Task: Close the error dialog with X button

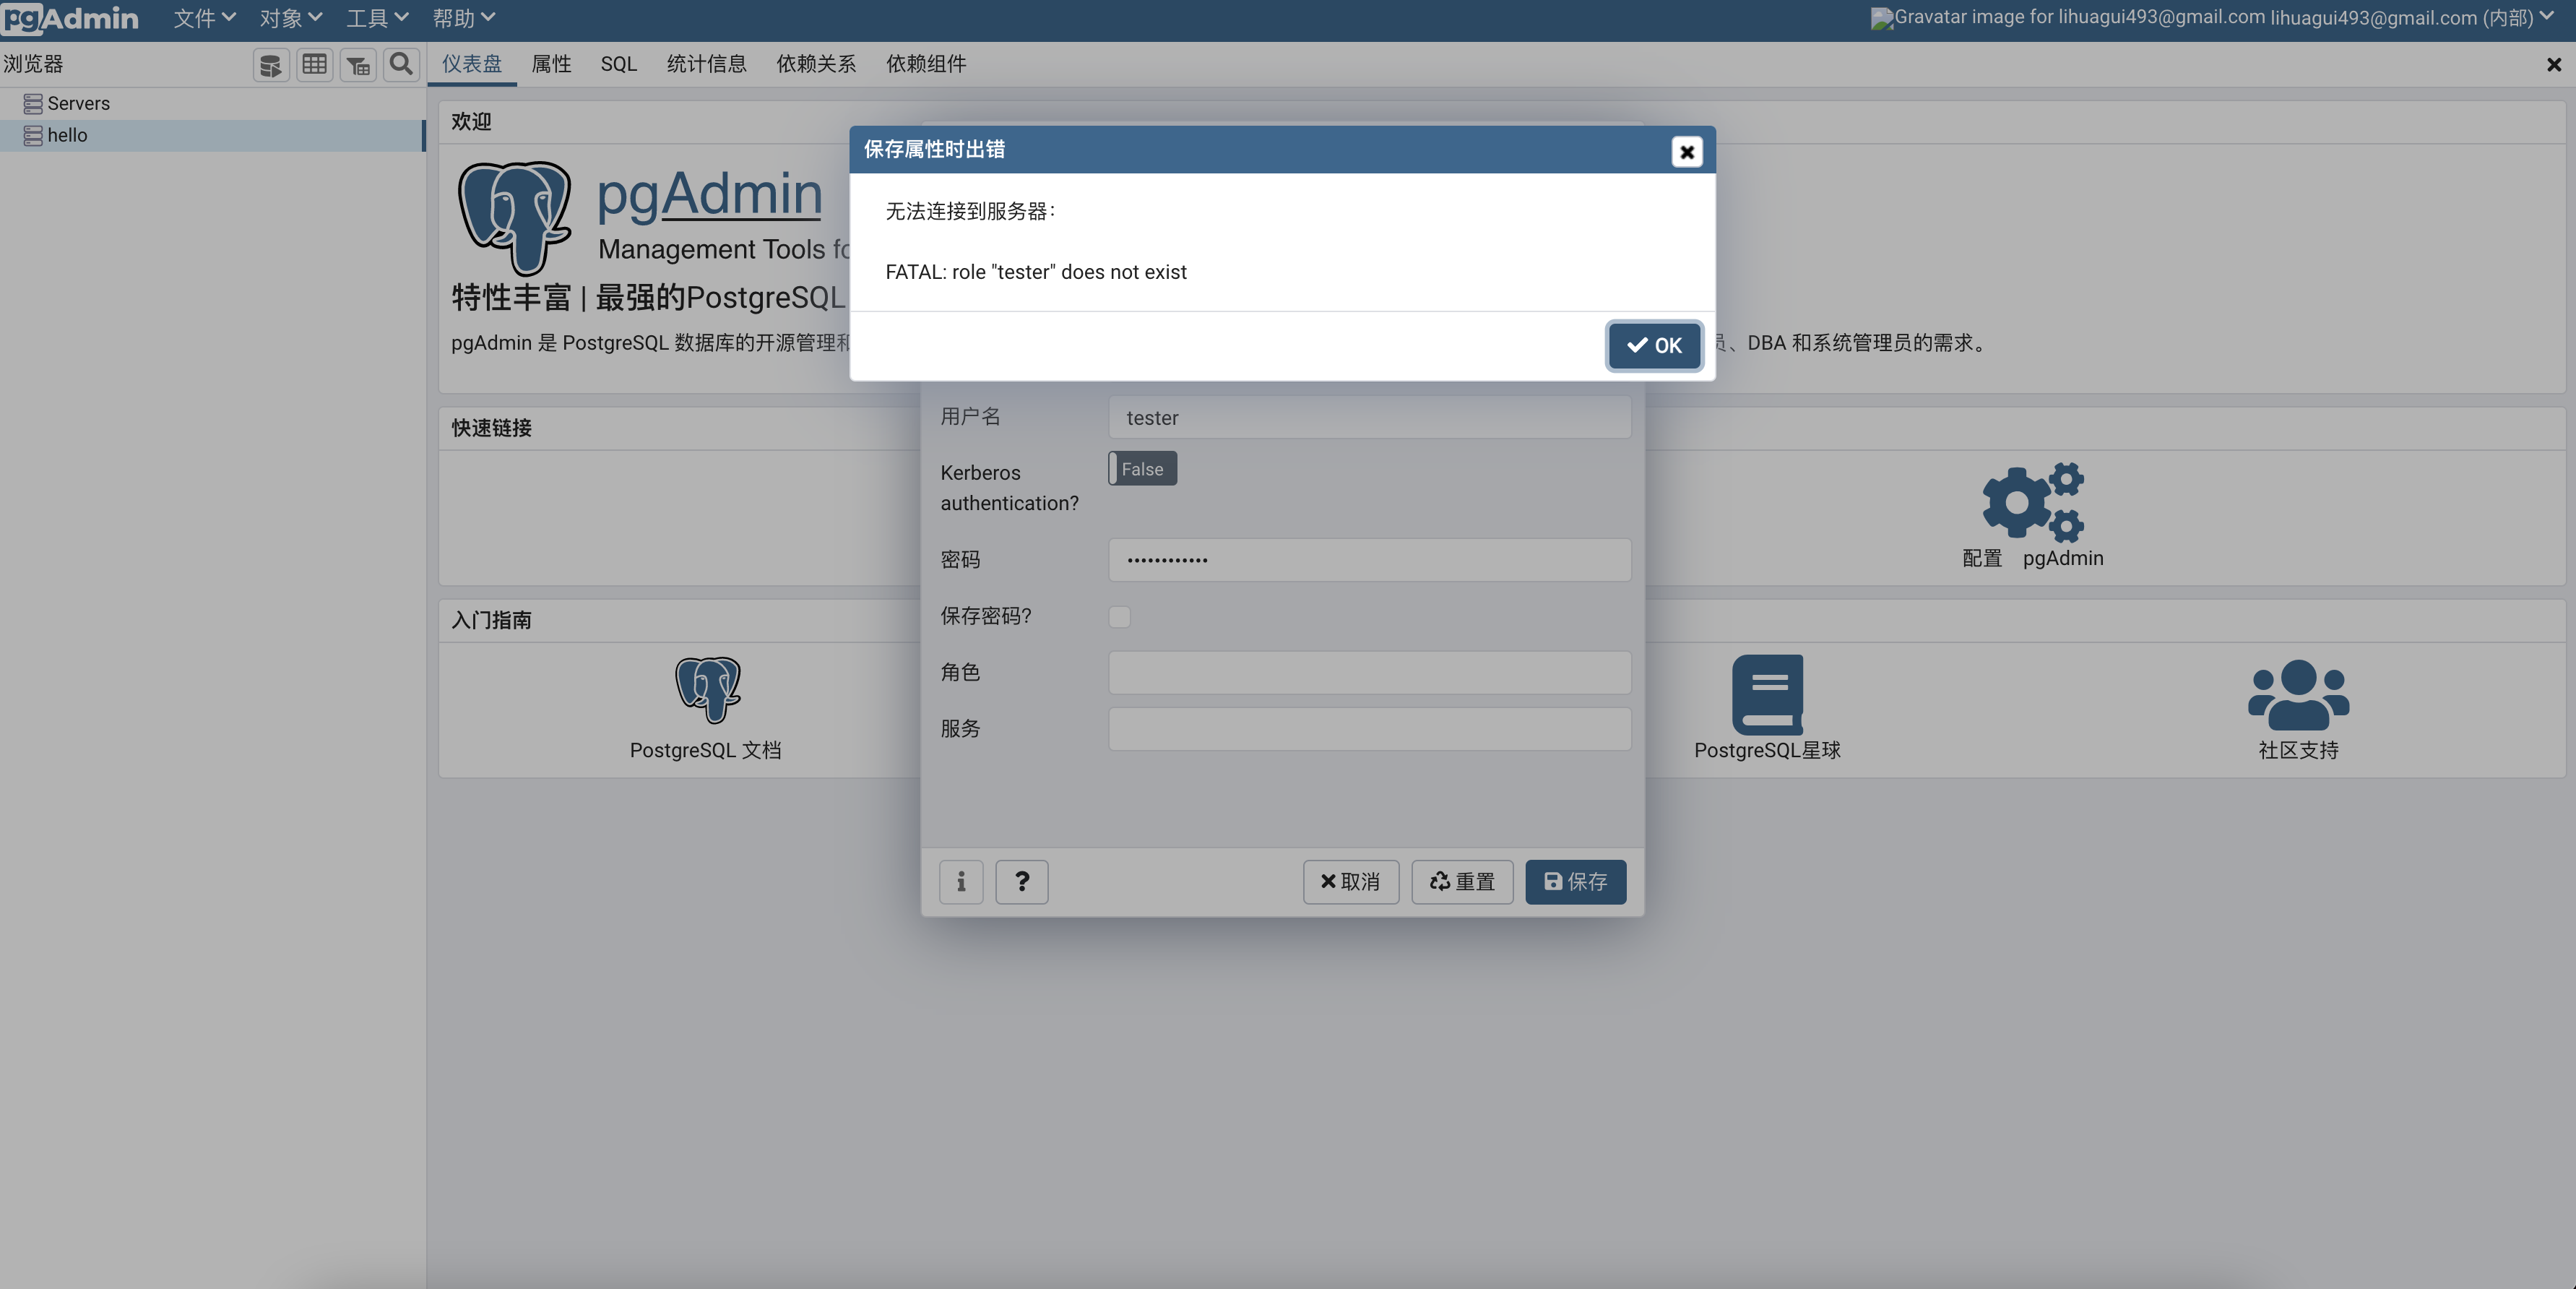Action: click(1686, 151)
